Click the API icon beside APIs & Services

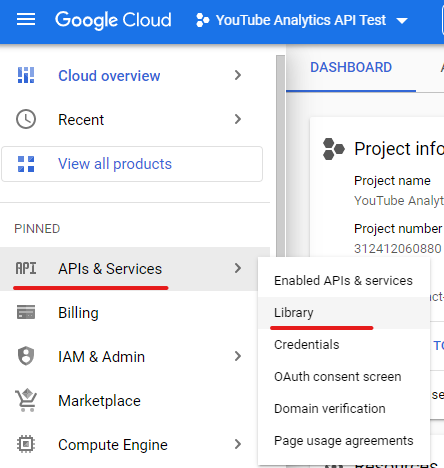(26, 268)
